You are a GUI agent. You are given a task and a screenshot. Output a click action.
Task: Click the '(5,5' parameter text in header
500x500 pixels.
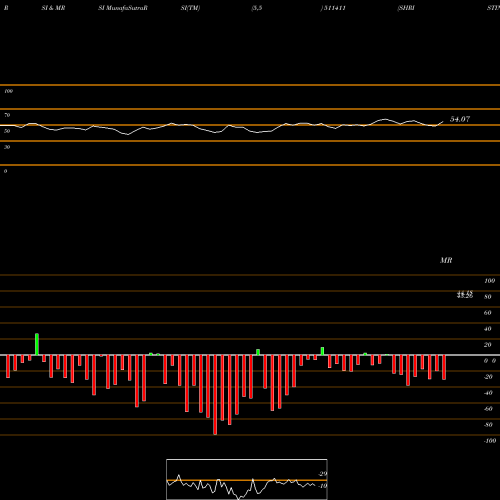click(257, 8)
